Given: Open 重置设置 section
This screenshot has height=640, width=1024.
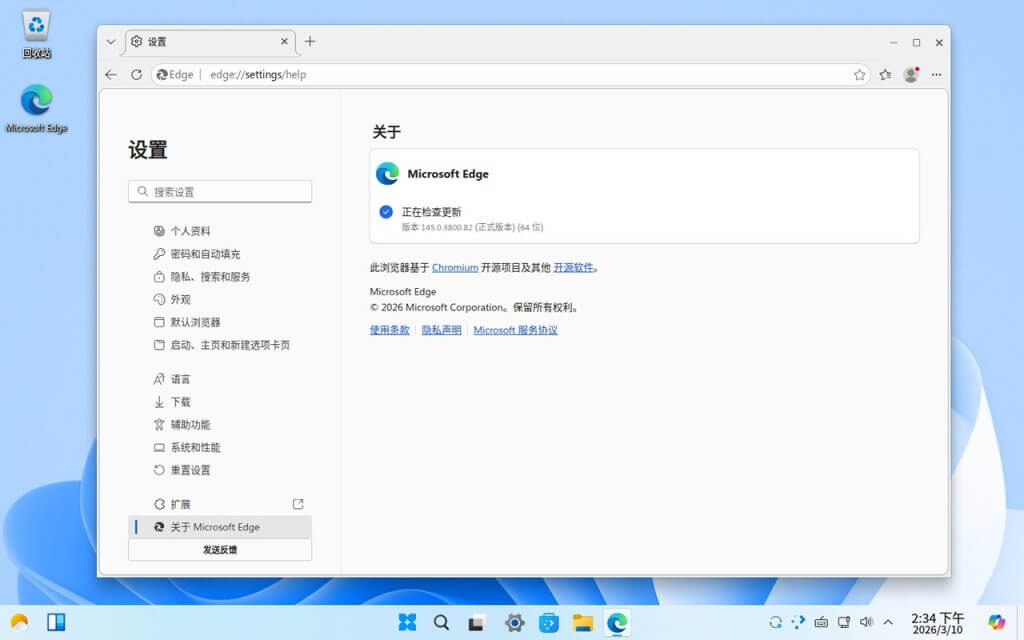Looking at the screenshot, I should (x=220, y=470).
